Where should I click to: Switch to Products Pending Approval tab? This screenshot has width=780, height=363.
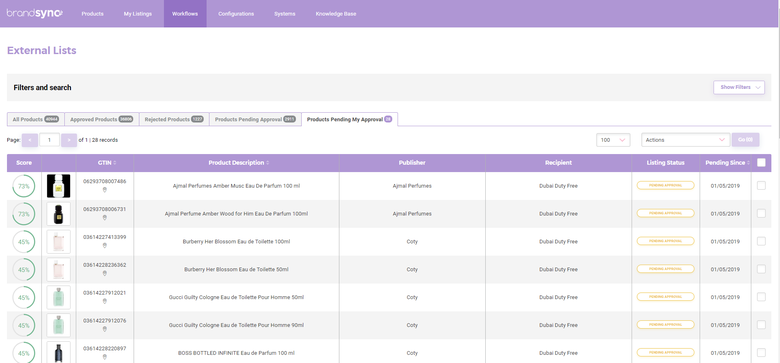[255, 119]
